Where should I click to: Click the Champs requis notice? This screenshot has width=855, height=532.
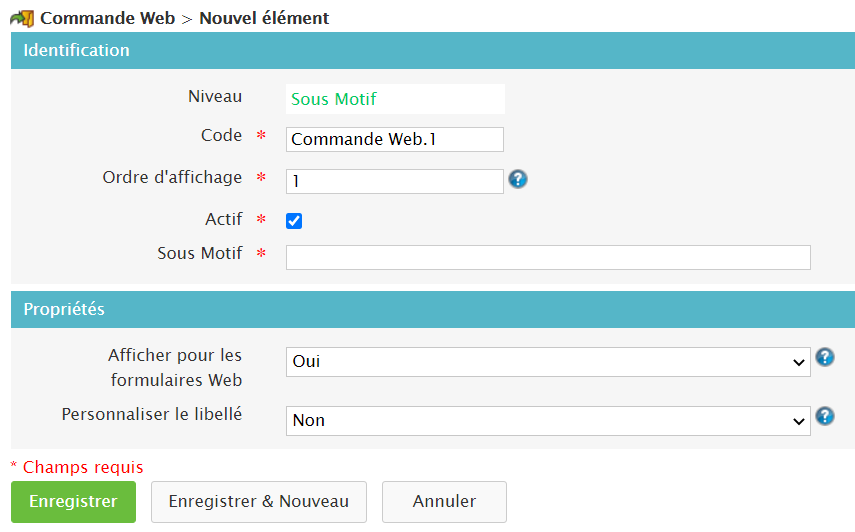click(77, 467)
